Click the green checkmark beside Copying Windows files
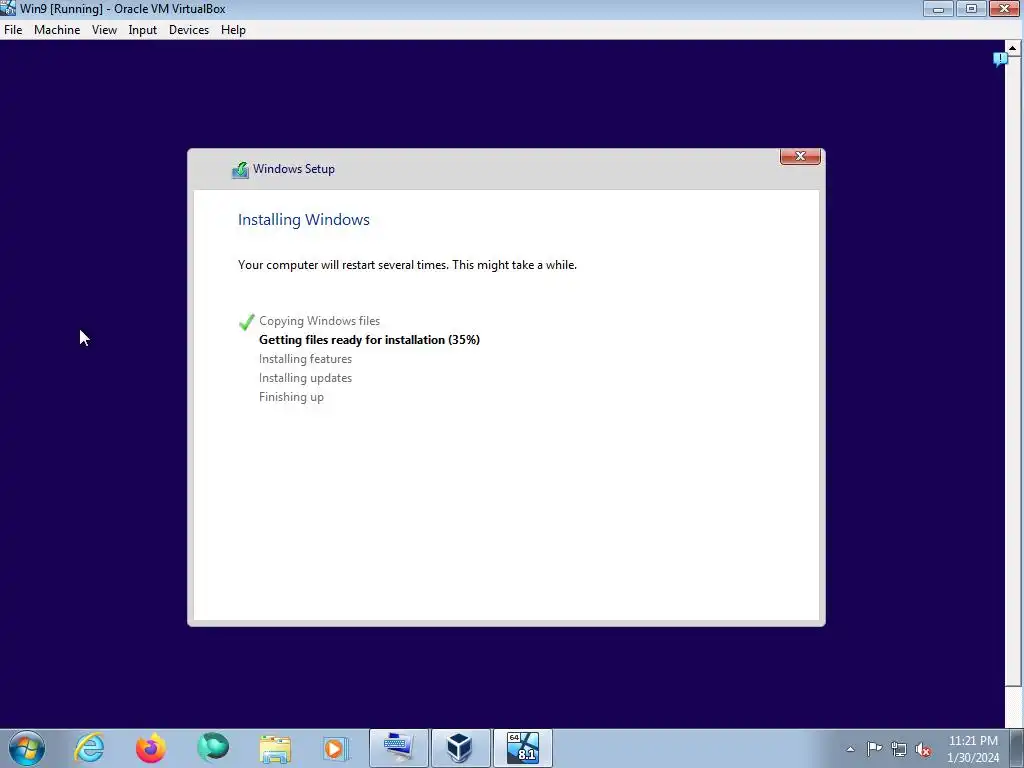Screen dimensions: 1024x768 [247, 321]
